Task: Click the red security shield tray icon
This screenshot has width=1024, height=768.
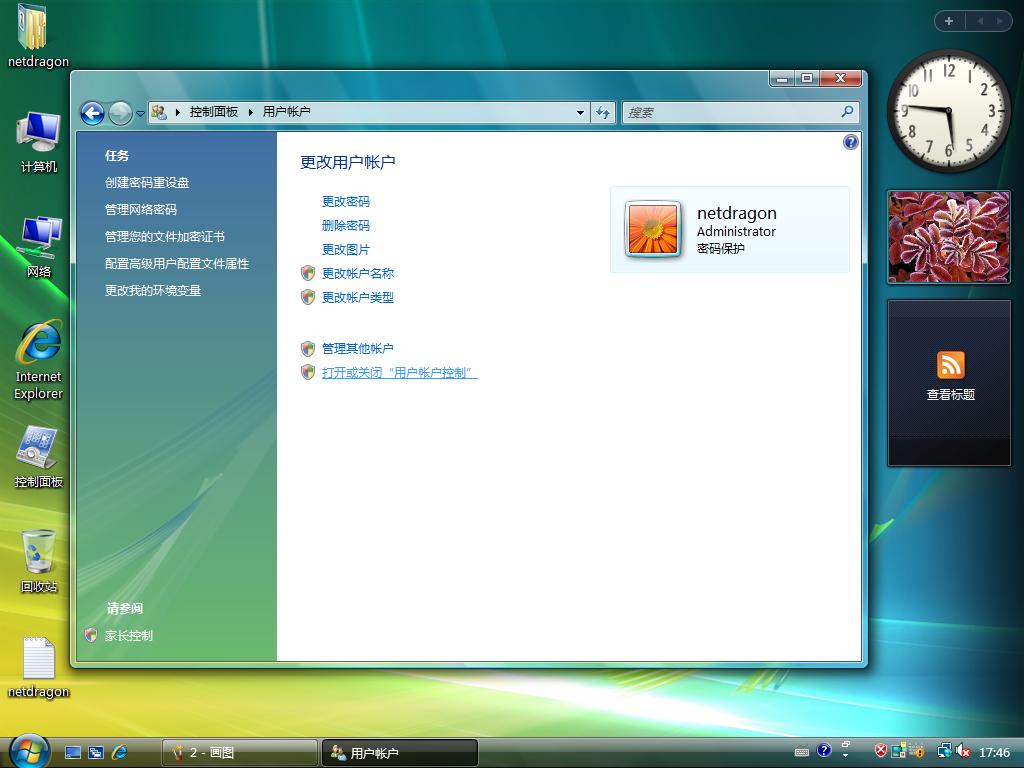Action: click(x=880, y=751)
